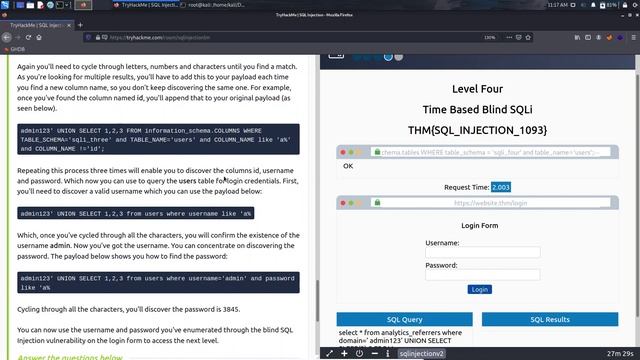640x360 pixels.
Task: Click the page zoom percentage indicator
Action: tap(490, 38)
